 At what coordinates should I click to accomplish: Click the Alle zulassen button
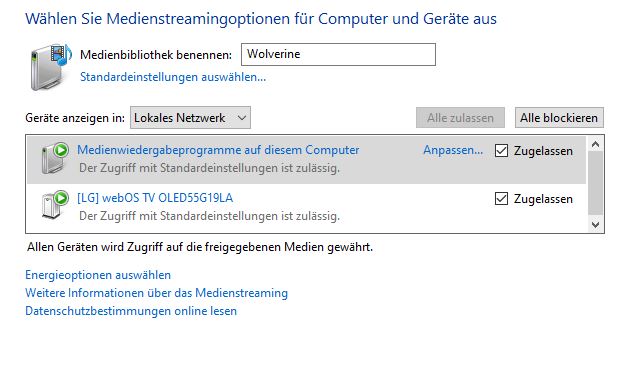[x=460, y=118]
